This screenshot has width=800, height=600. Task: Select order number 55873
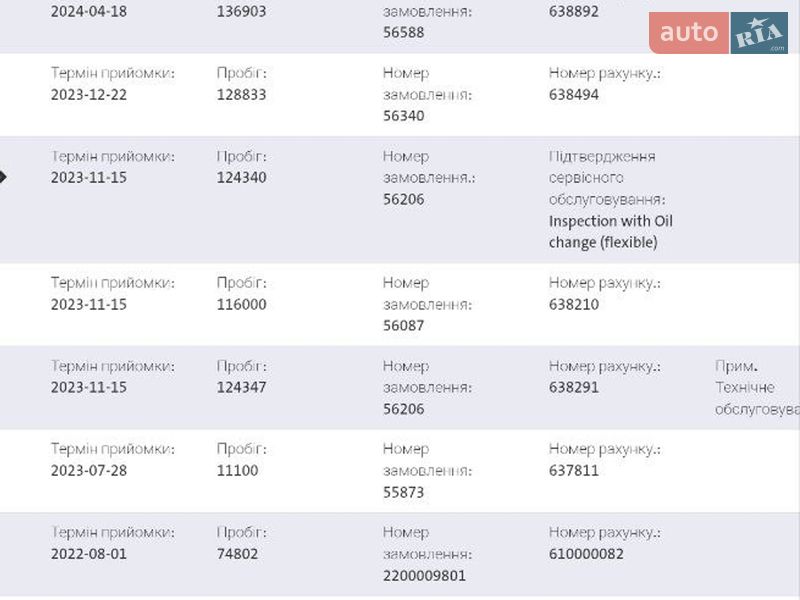point(404,491)
